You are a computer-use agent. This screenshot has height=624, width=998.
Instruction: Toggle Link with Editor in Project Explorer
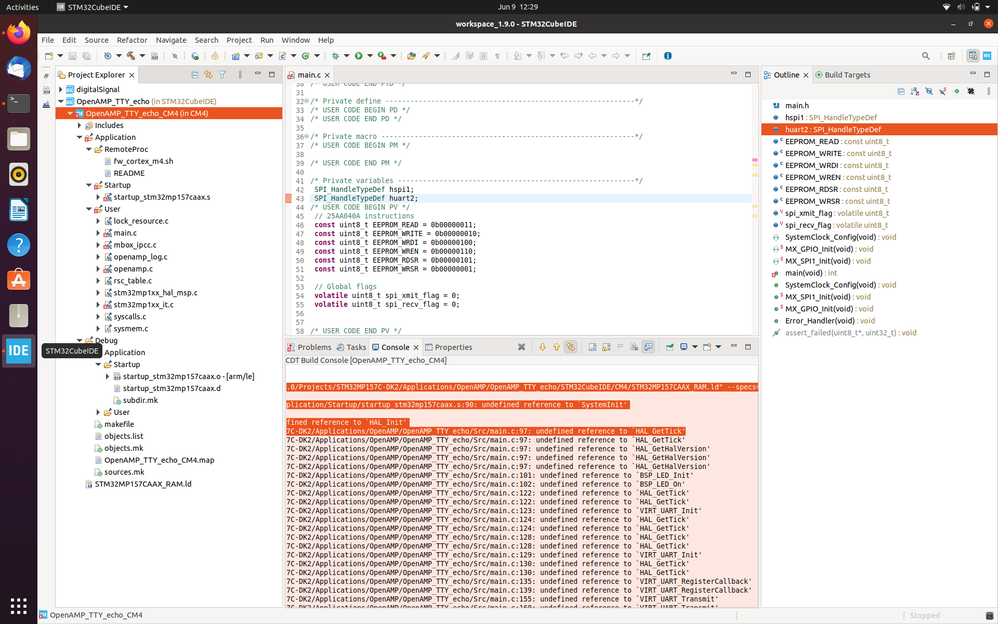tap(208, 74)
